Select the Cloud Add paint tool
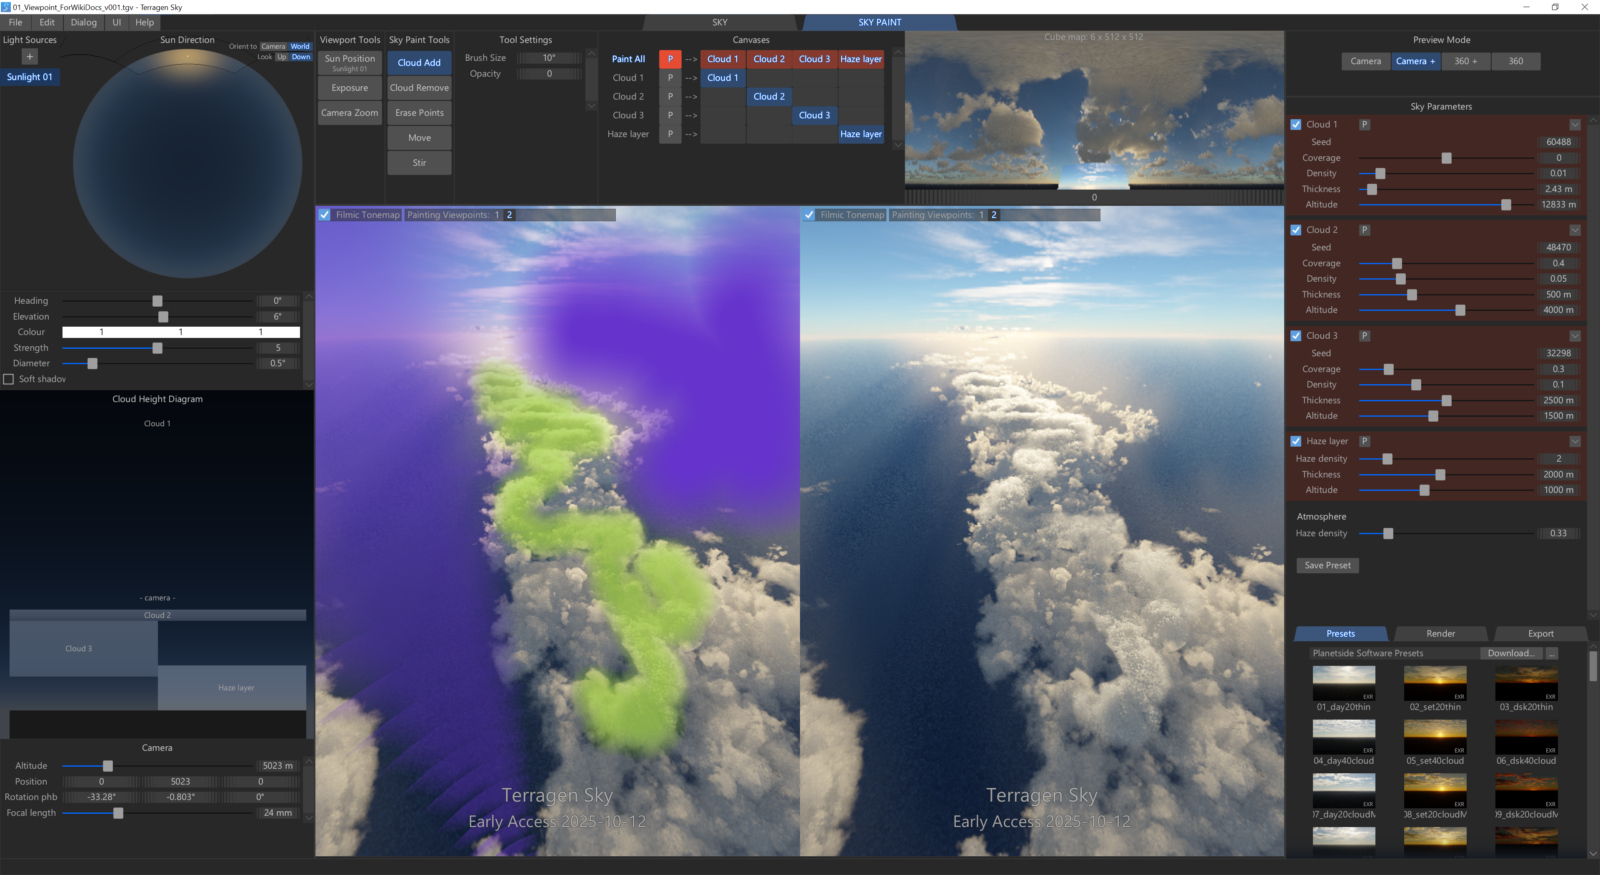Image resolution: width=1600 pixels, height=875 pixels. (x=419, y=63)
